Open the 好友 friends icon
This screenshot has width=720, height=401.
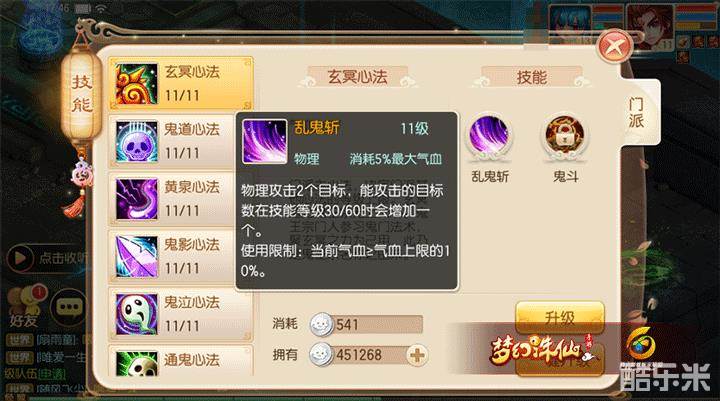(25, 307)
